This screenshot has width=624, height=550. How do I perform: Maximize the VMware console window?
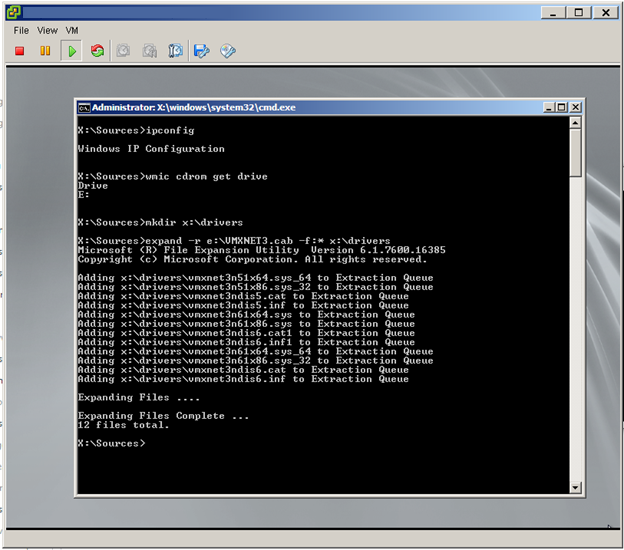click(x=579, y=13)
